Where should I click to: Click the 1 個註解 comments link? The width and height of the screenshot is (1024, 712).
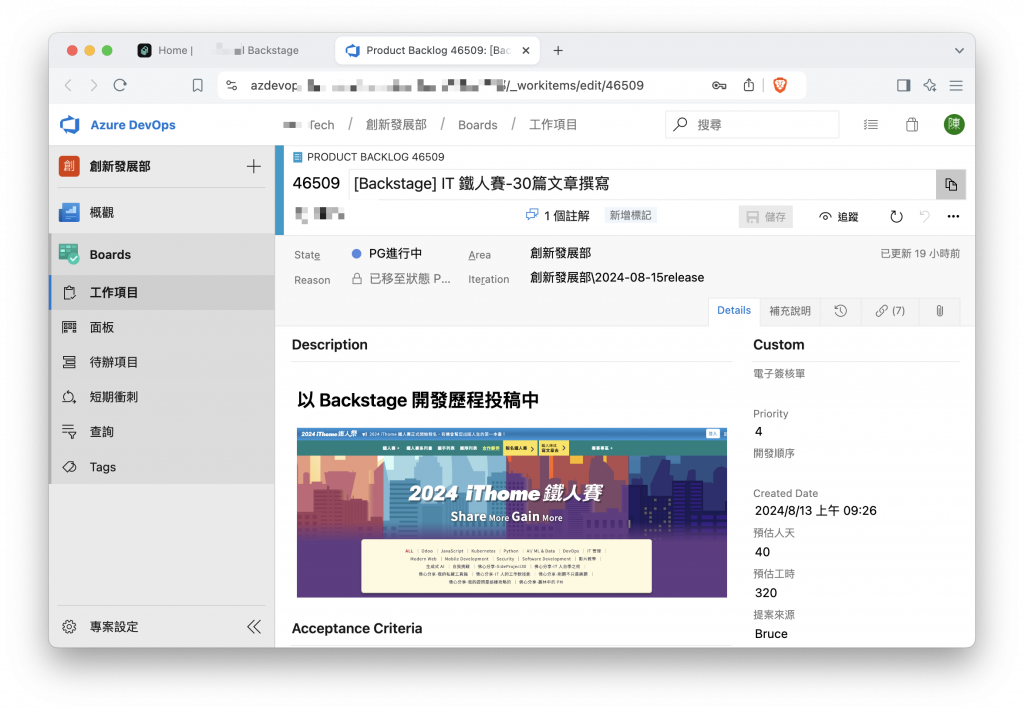pyautogui.click(x=558, y=216)
